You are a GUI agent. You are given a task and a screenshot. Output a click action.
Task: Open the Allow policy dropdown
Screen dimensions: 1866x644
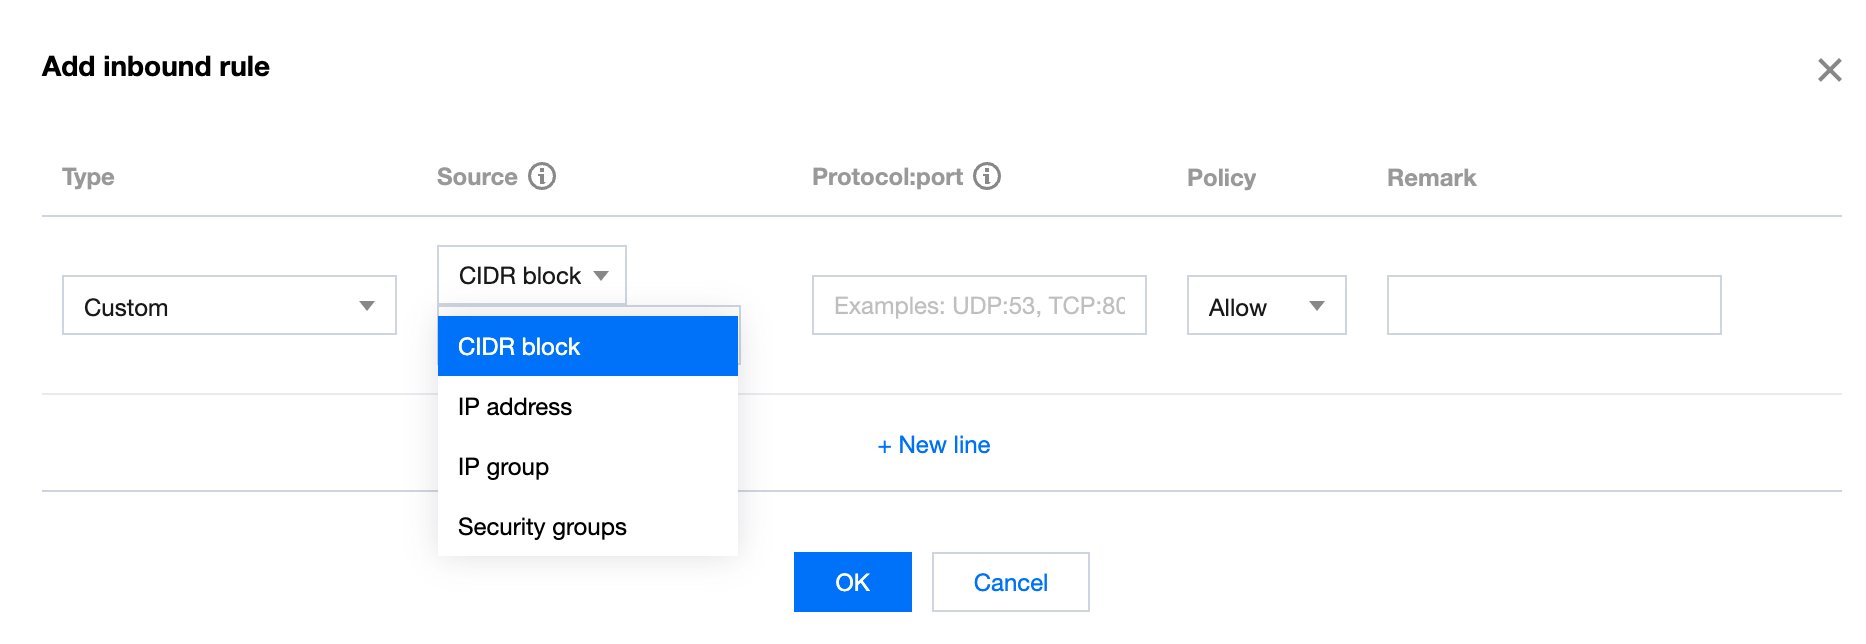coord(1265,306)
